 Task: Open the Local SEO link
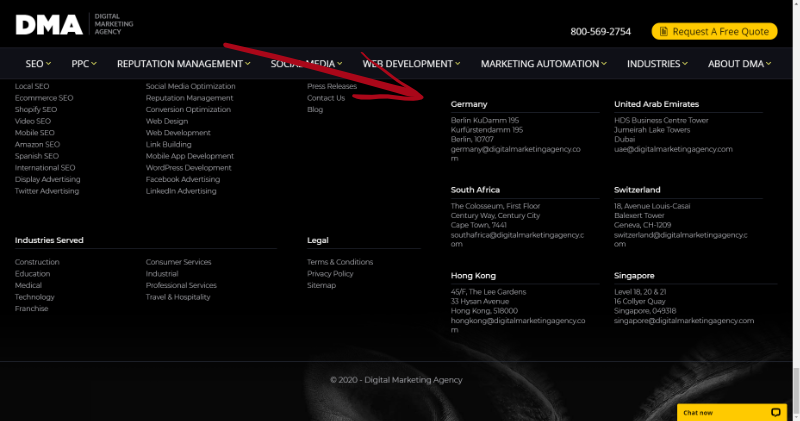tap(32, 86)
